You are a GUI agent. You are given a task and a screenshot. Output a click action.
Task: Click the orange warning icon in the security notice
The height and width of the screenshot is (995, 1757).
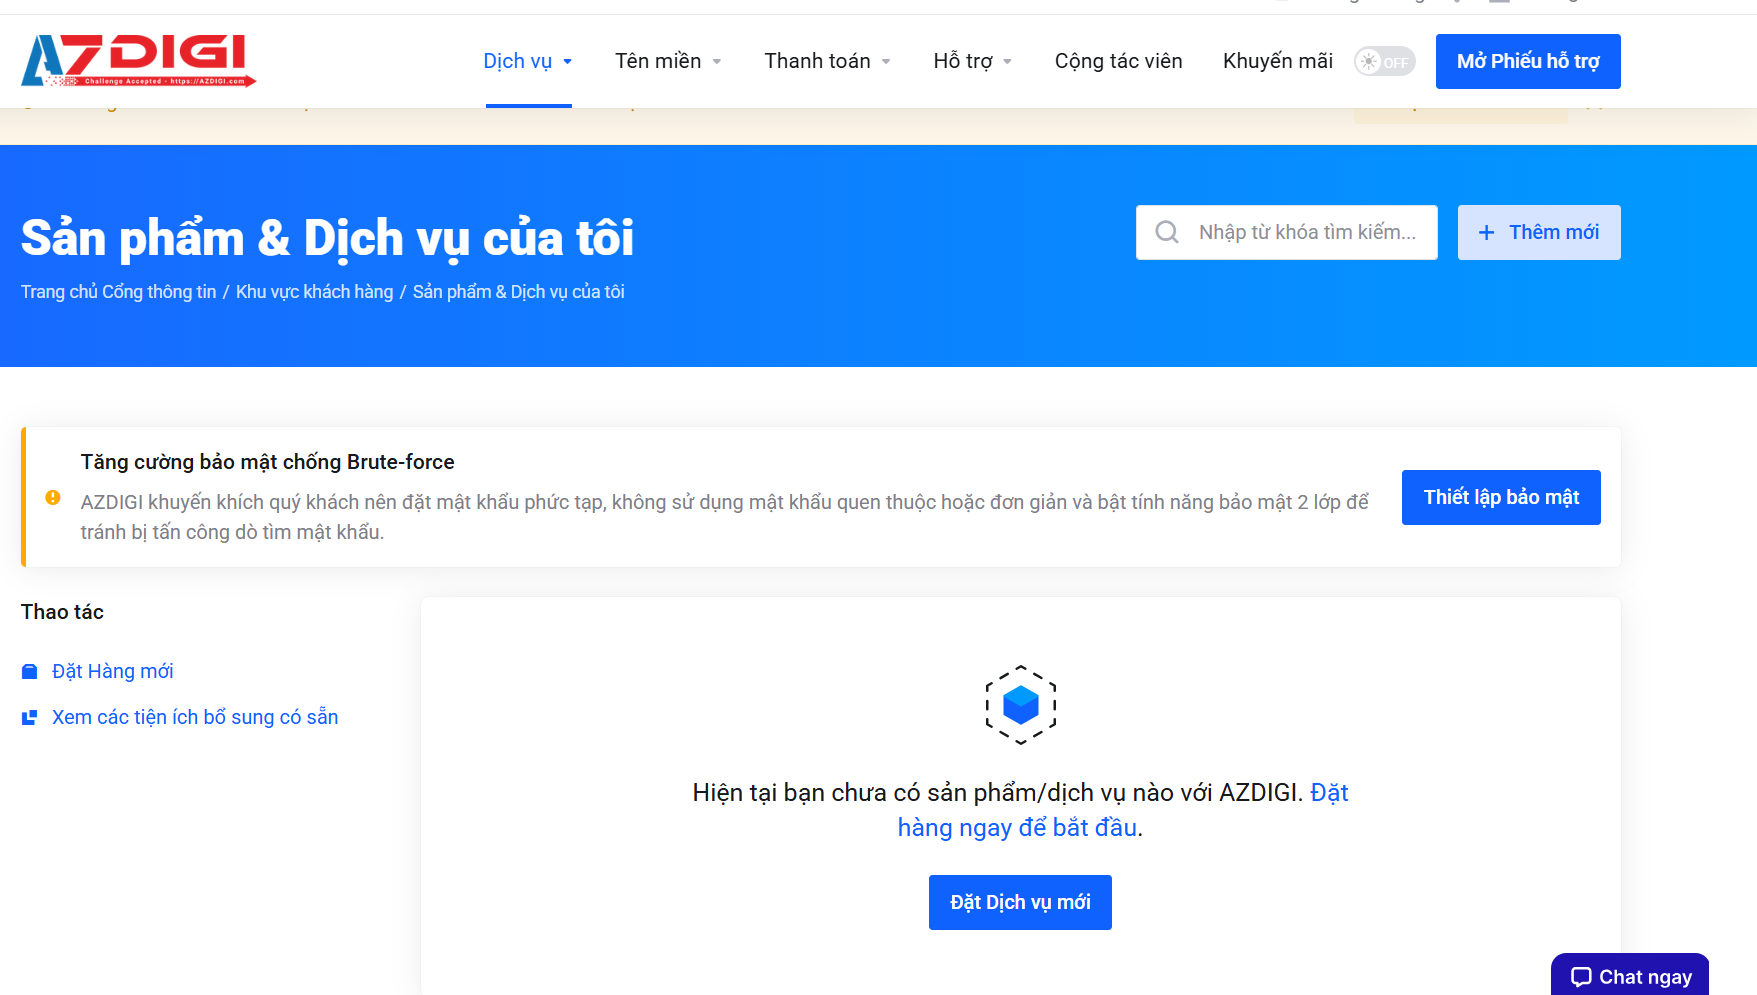pyautogui.click(x=54, y=497)
